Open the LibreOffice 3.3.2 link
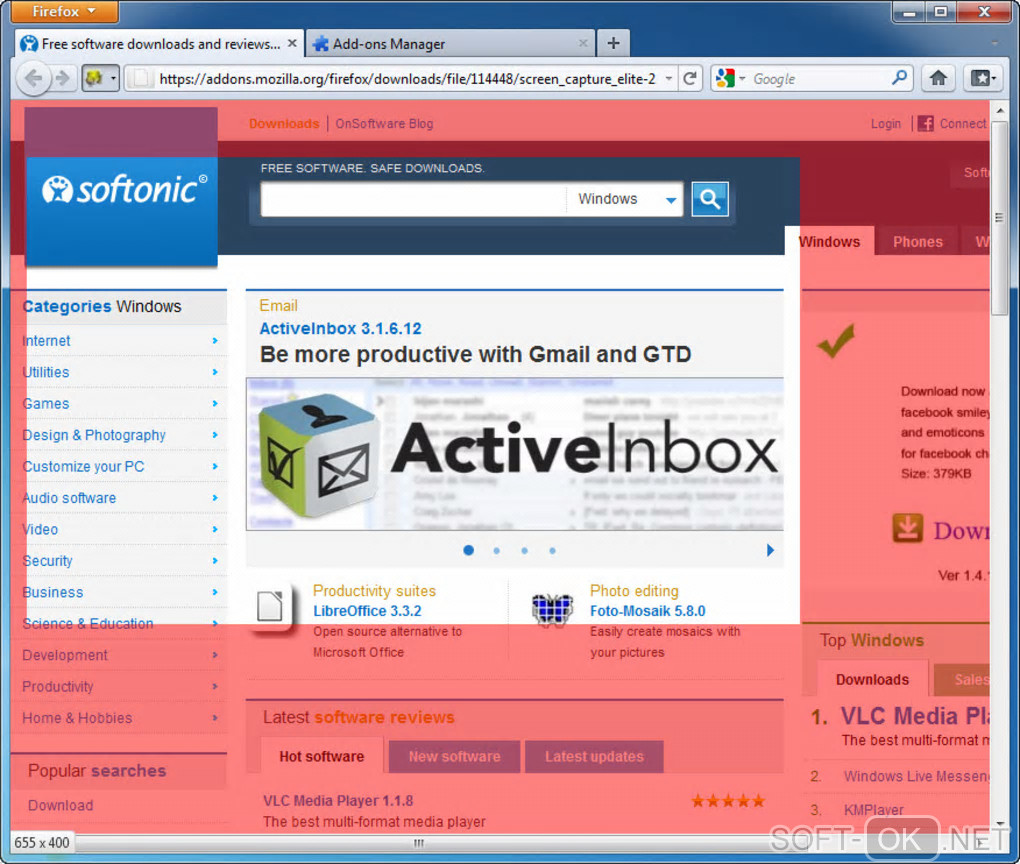This screenshot has width=1020, height=864. point(367,611)
